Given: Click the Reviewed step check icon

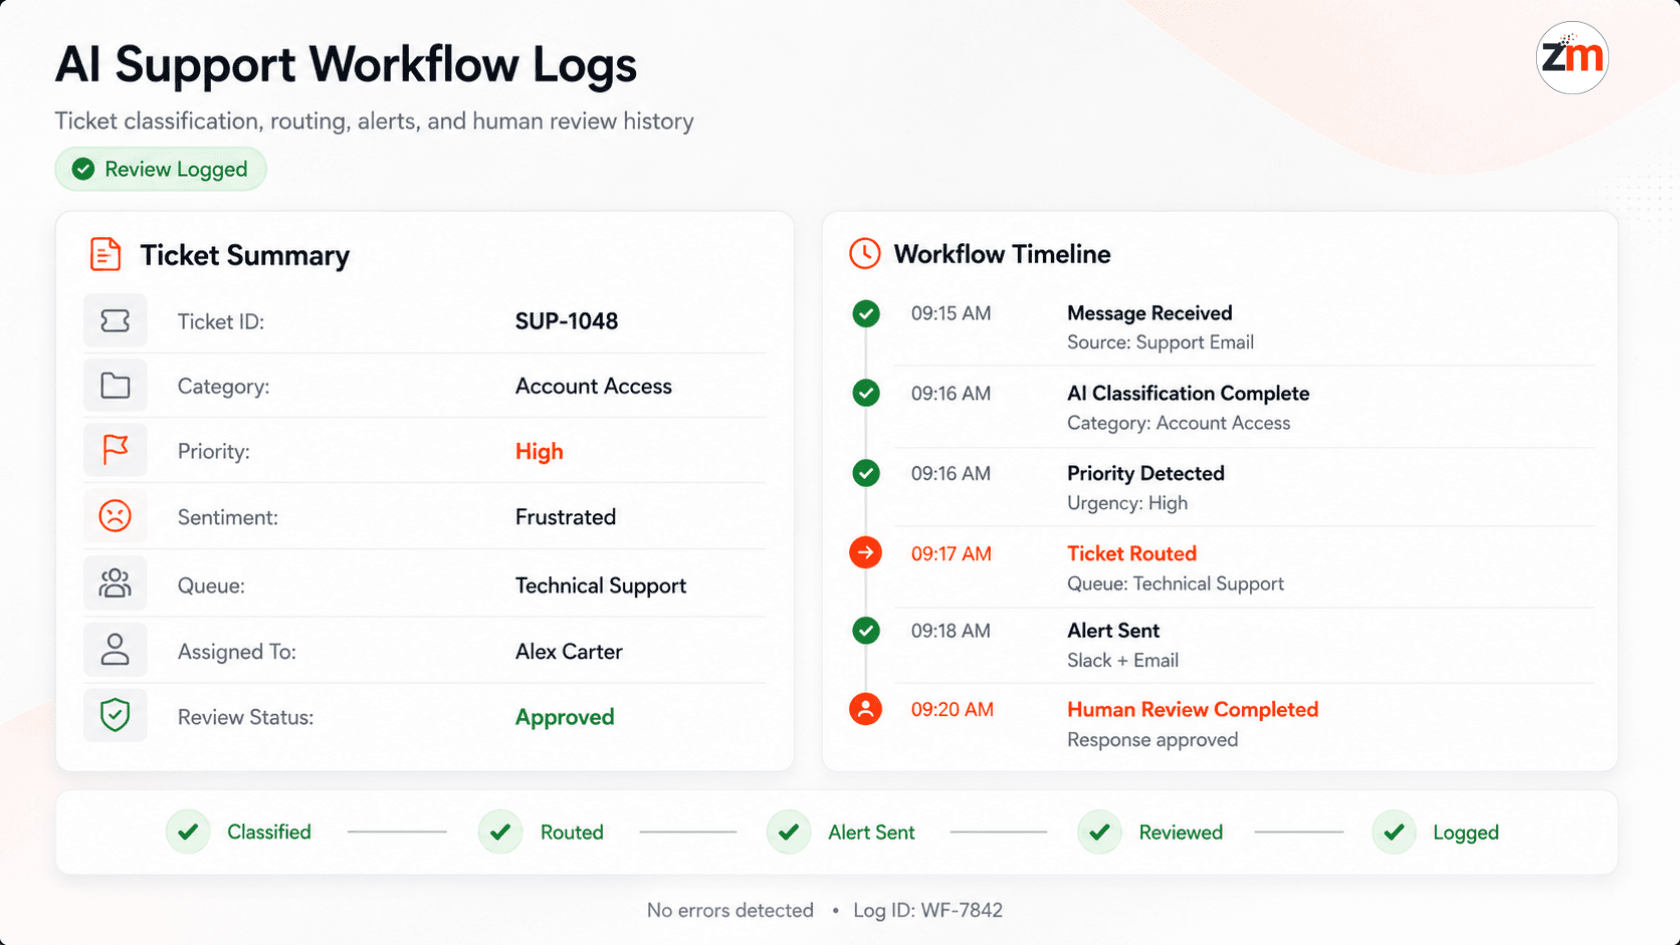Looking at the screenshot, I should 1100,832.
